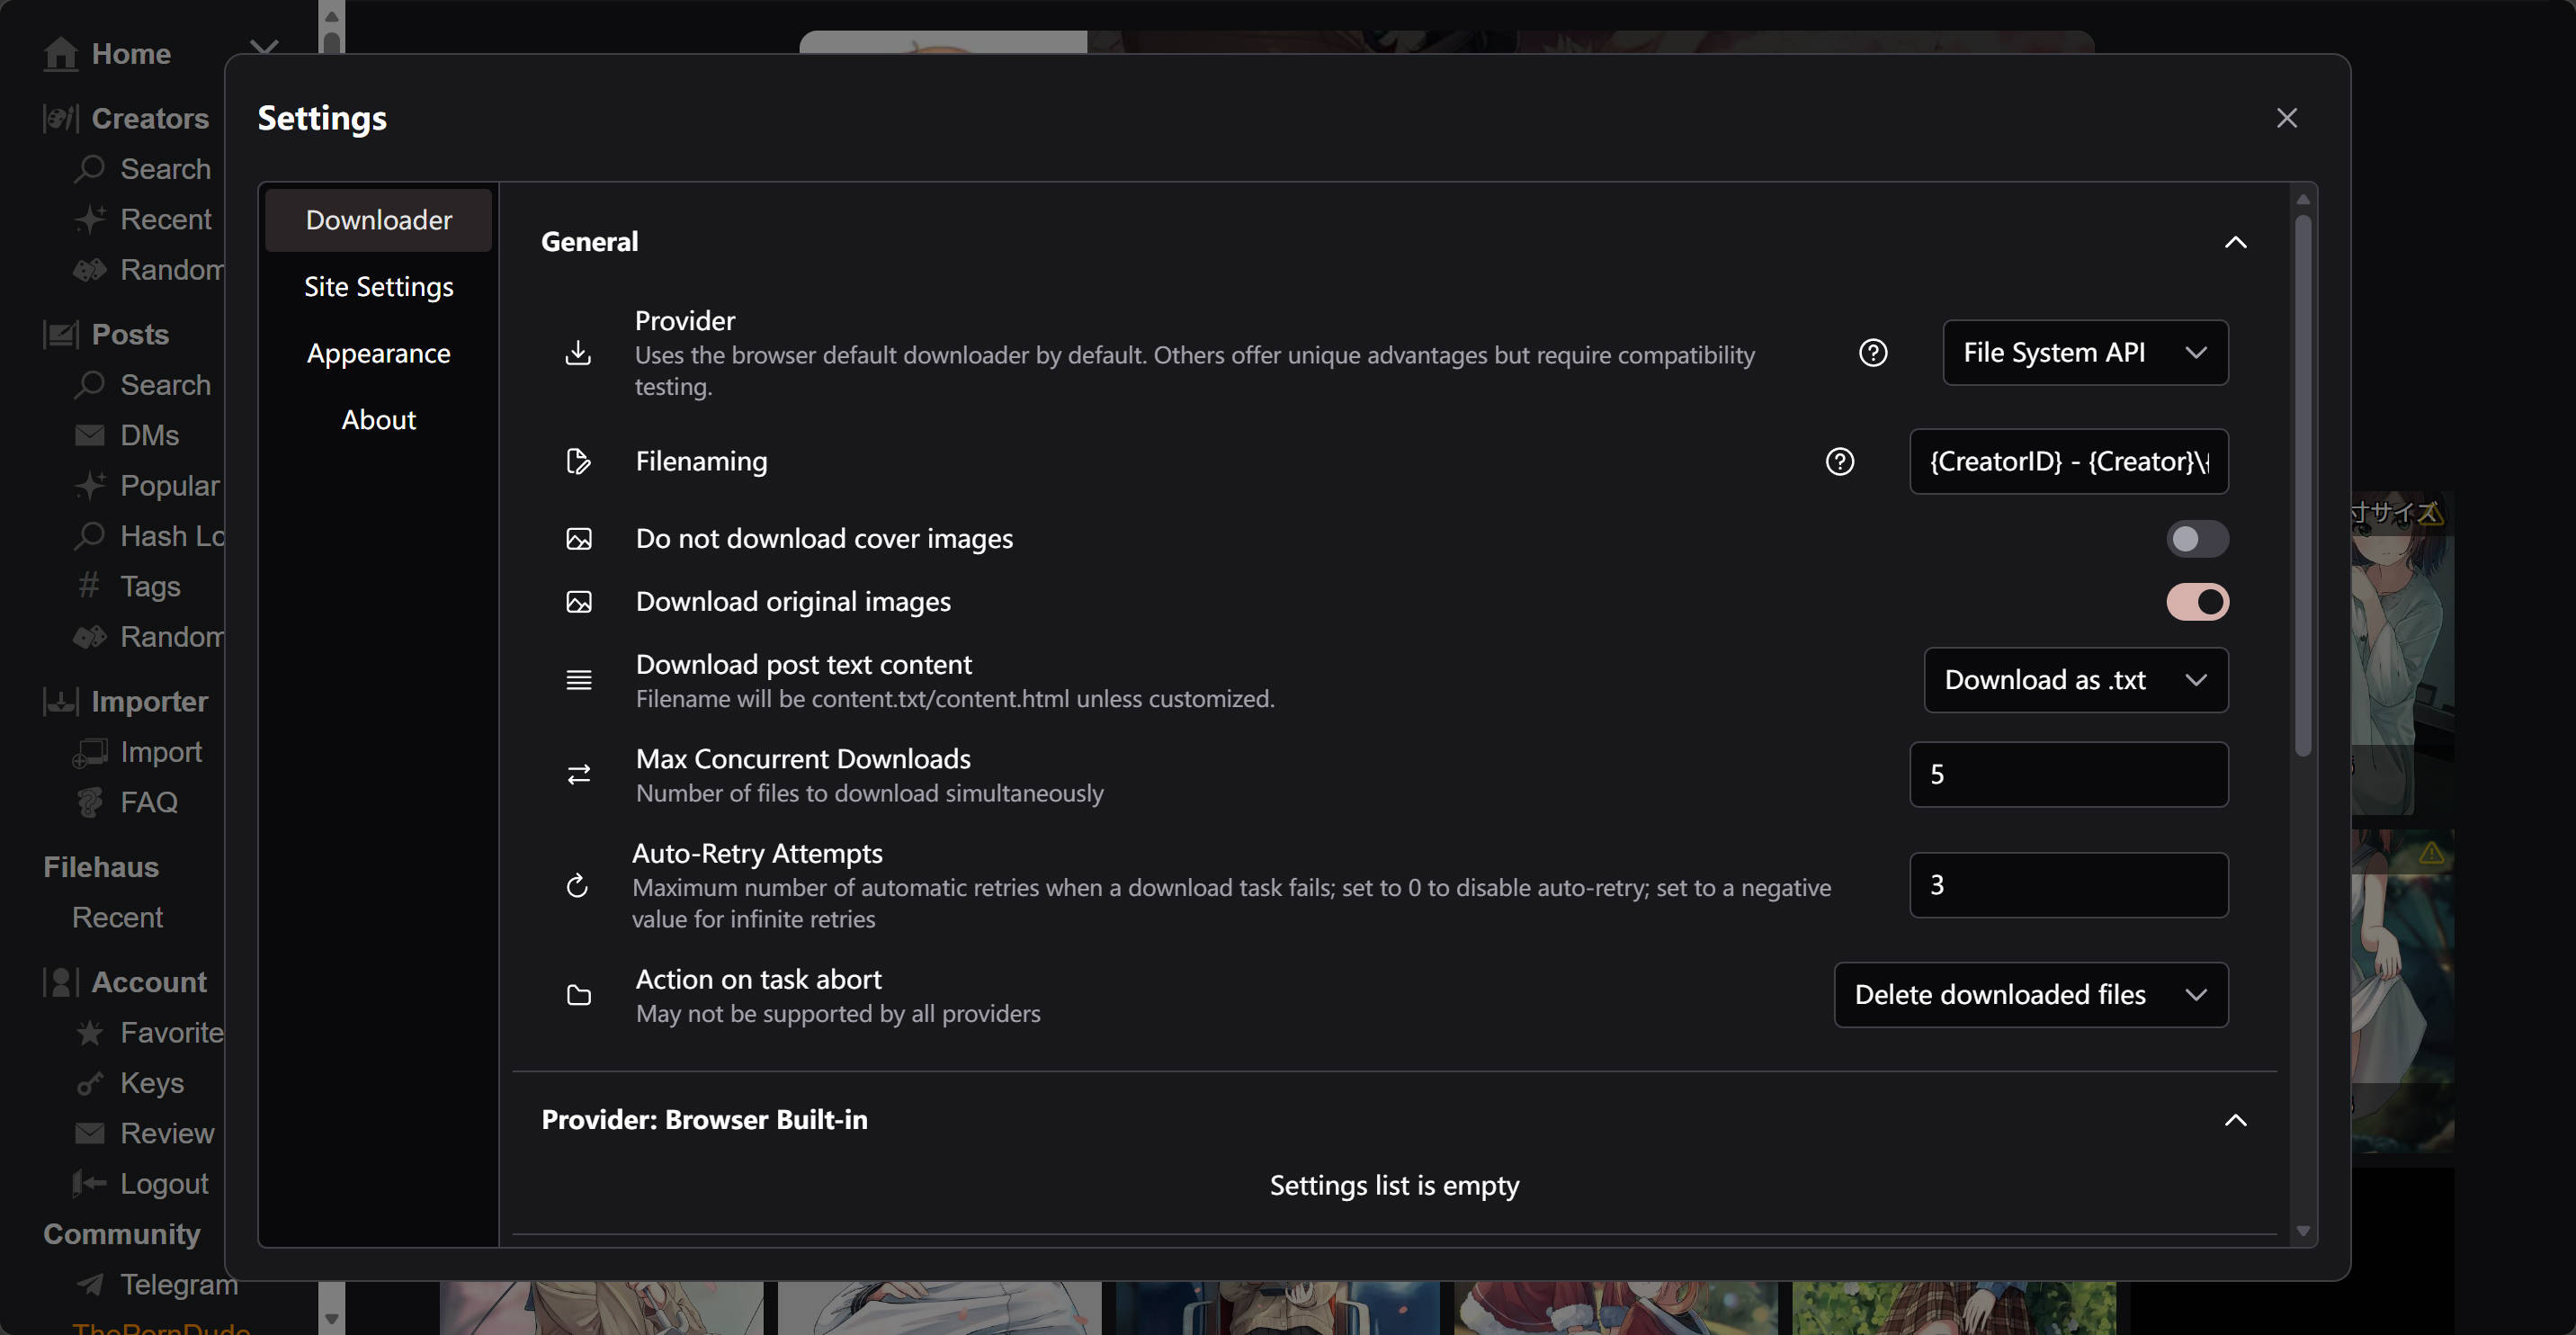
Task: Select the Downloader settings tab
Action: pos(379,220)
